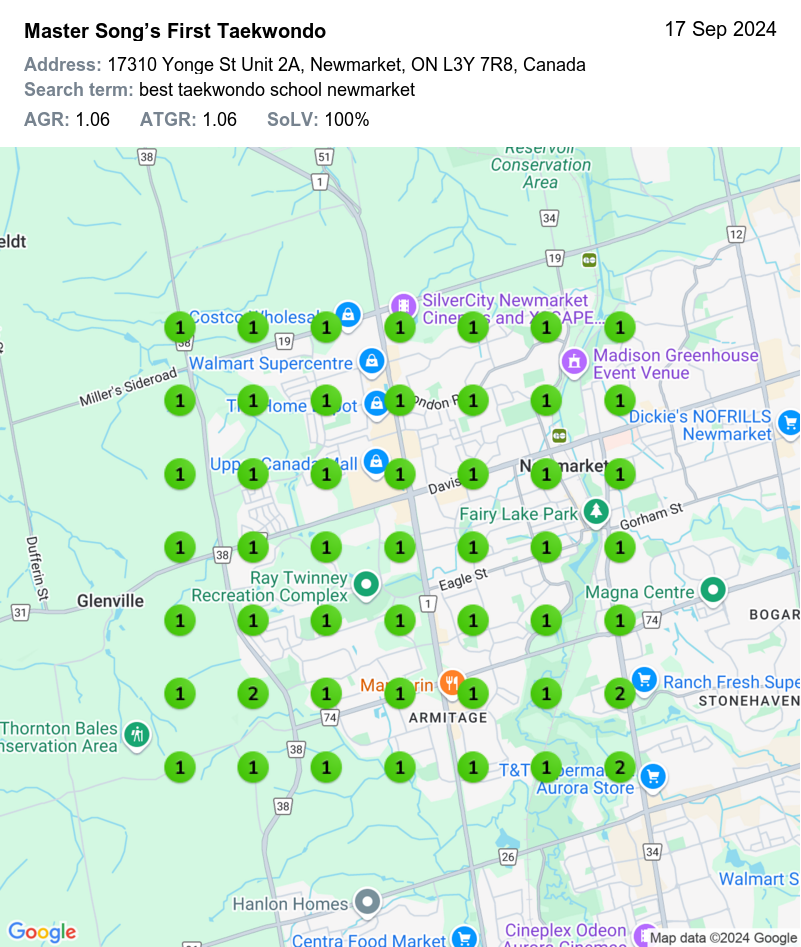Click the Centra Food Market cart pin
The height and width of the screenshot is (947, 801).
point(464,938)
